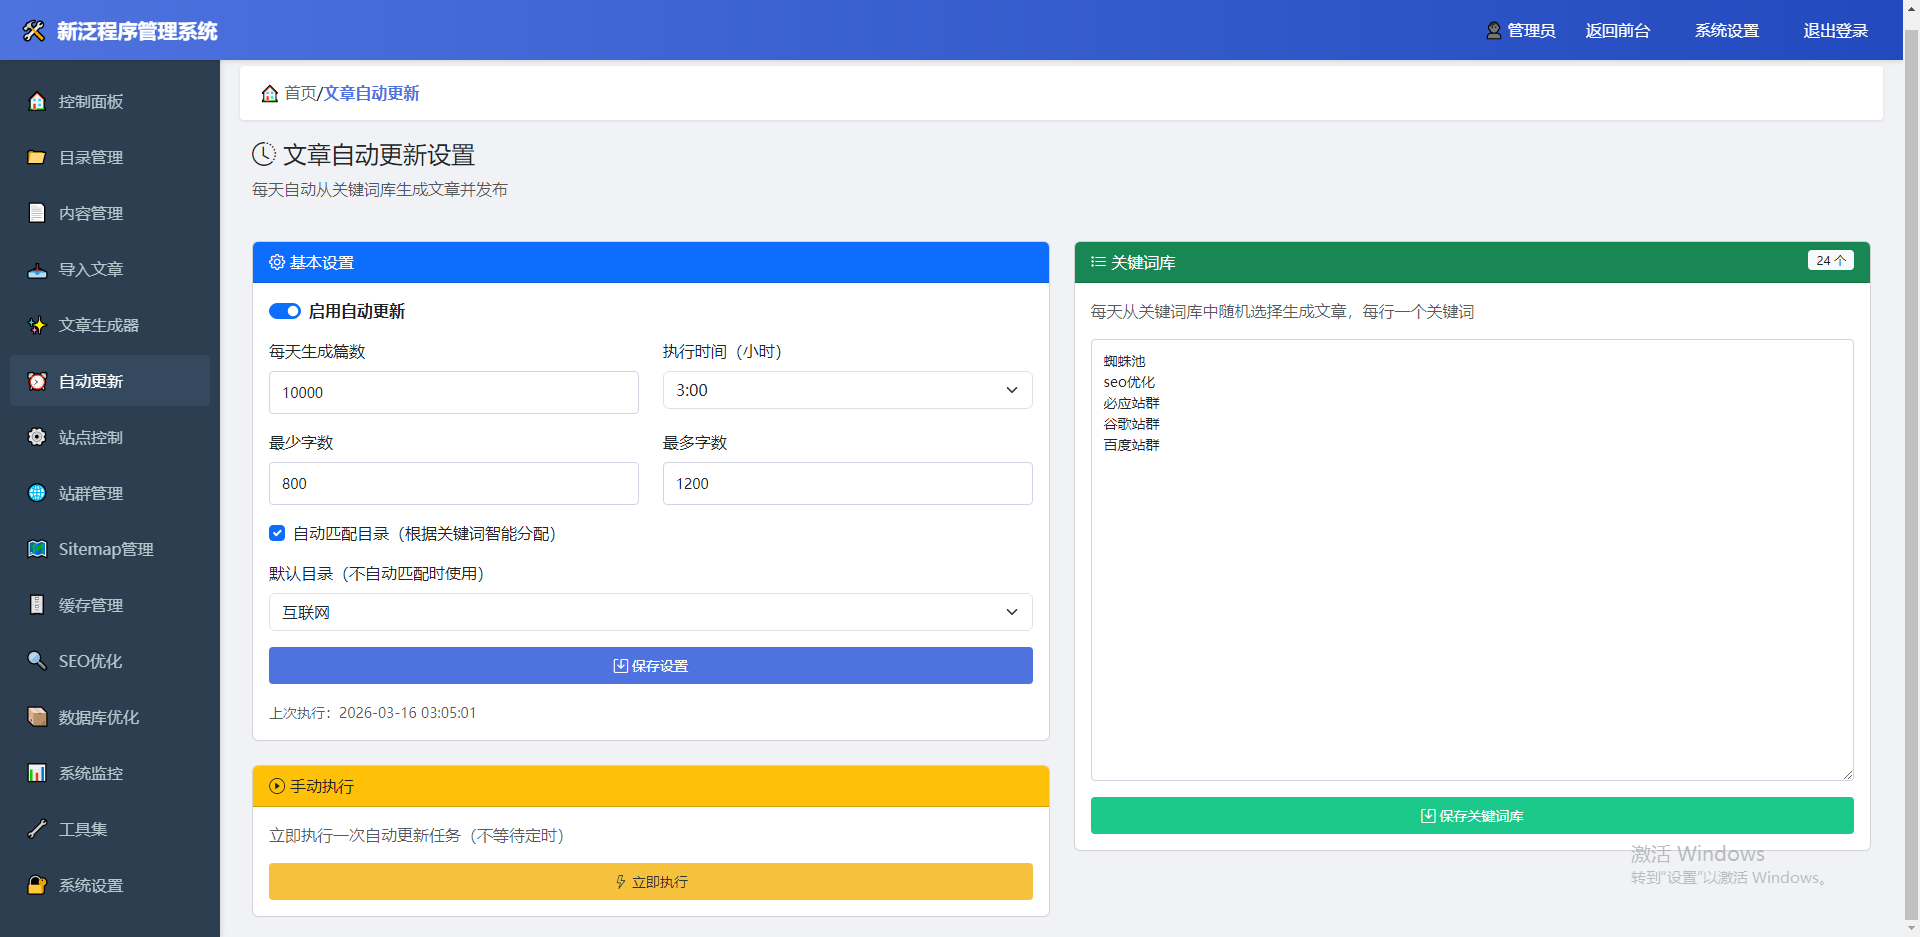
Task: Click the green 保存关键词库 button
Action: click(x=1471, y=816)
